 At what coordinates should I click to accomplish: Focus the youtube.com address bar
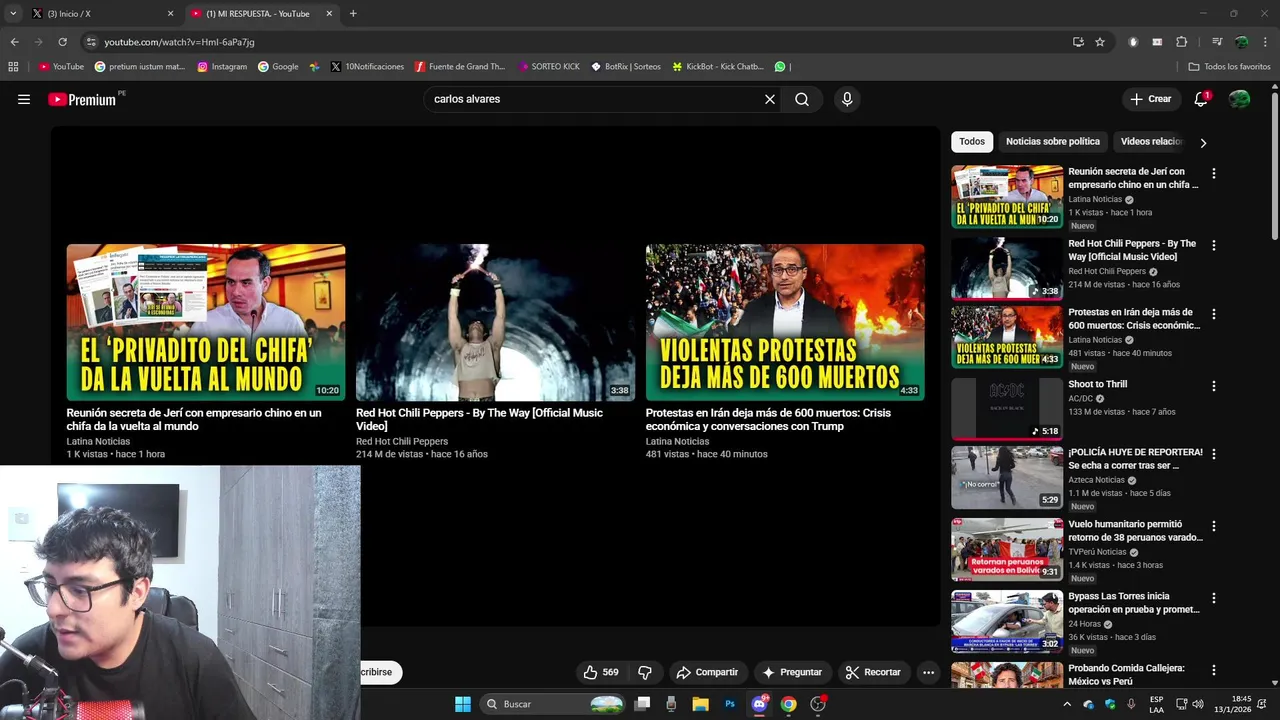pyautogui.click(x=580, y=42)
